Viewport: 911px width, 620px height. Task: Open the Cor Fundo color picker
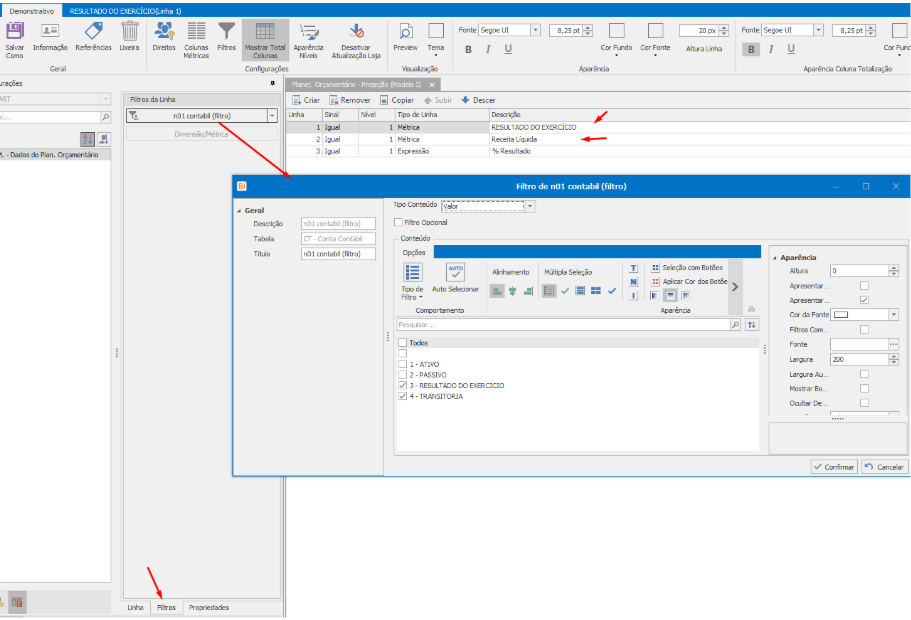point(616,38)
